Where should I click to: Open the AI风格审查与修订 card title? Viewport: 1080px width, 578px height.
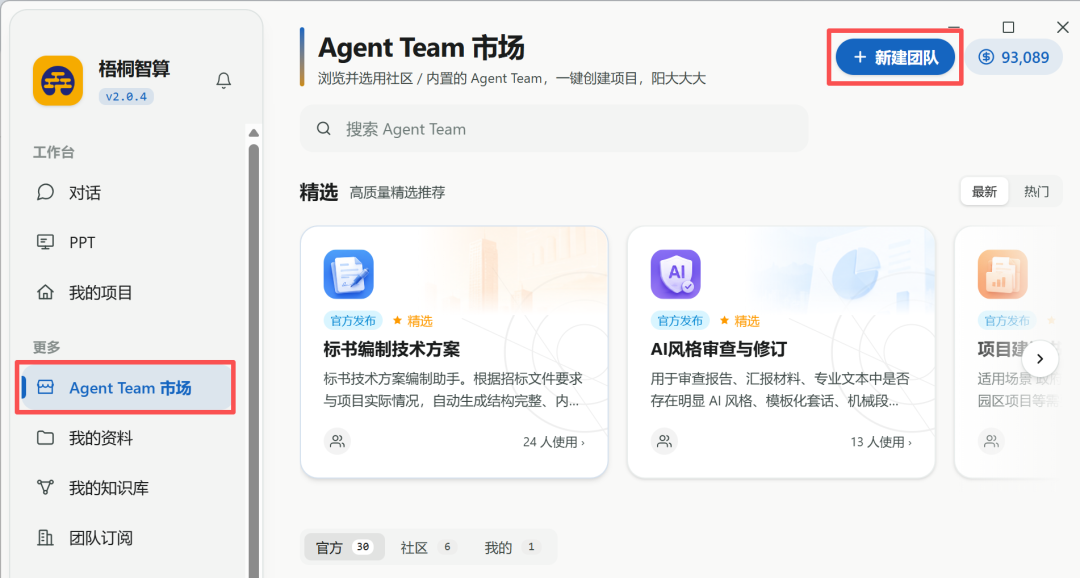tap(719, 349)
